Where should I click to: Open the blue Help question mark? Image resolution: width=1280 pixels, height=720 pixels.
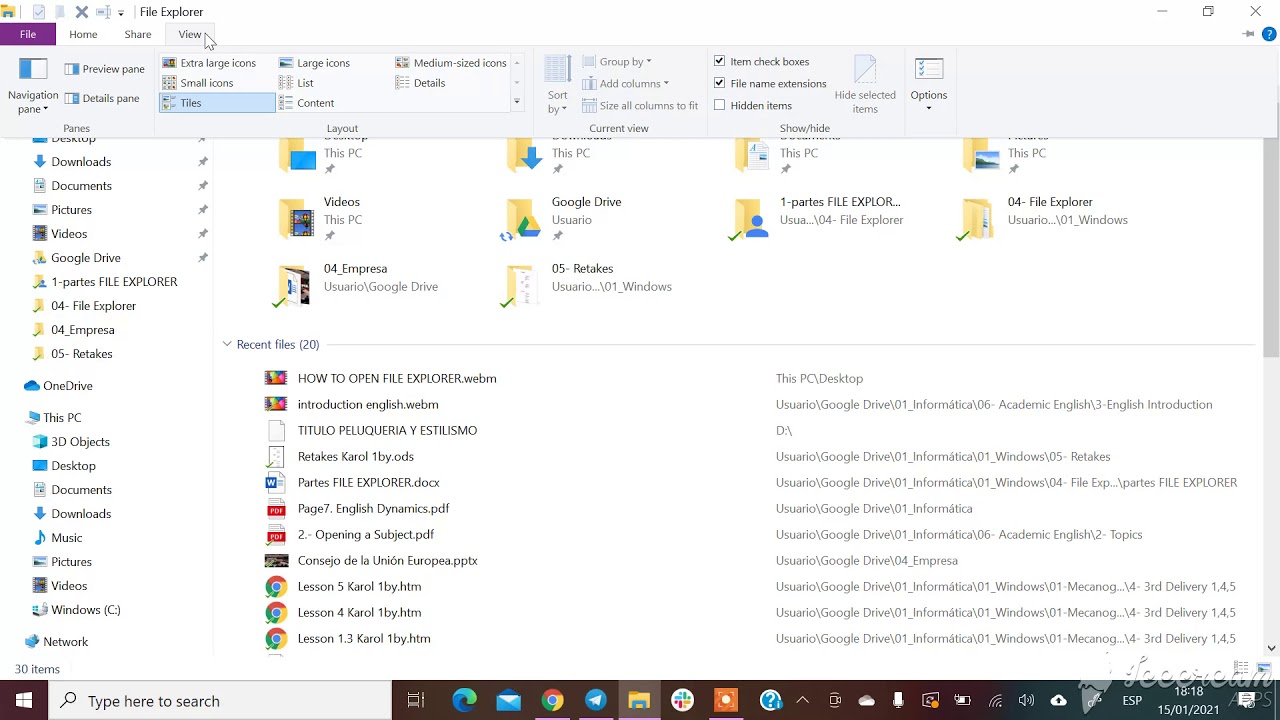(x=1269, y=34)
